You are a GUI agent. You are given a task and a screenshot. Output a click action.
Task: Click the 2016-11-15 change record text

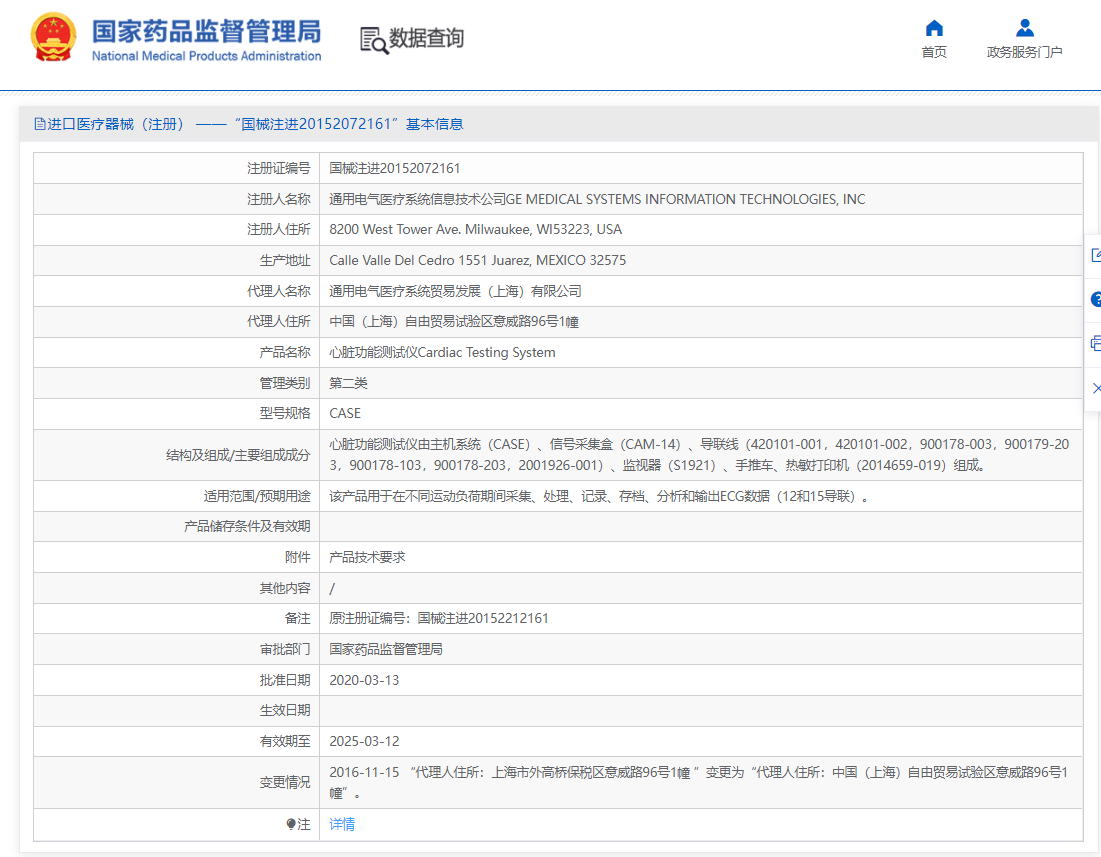(x=699, y=783)
